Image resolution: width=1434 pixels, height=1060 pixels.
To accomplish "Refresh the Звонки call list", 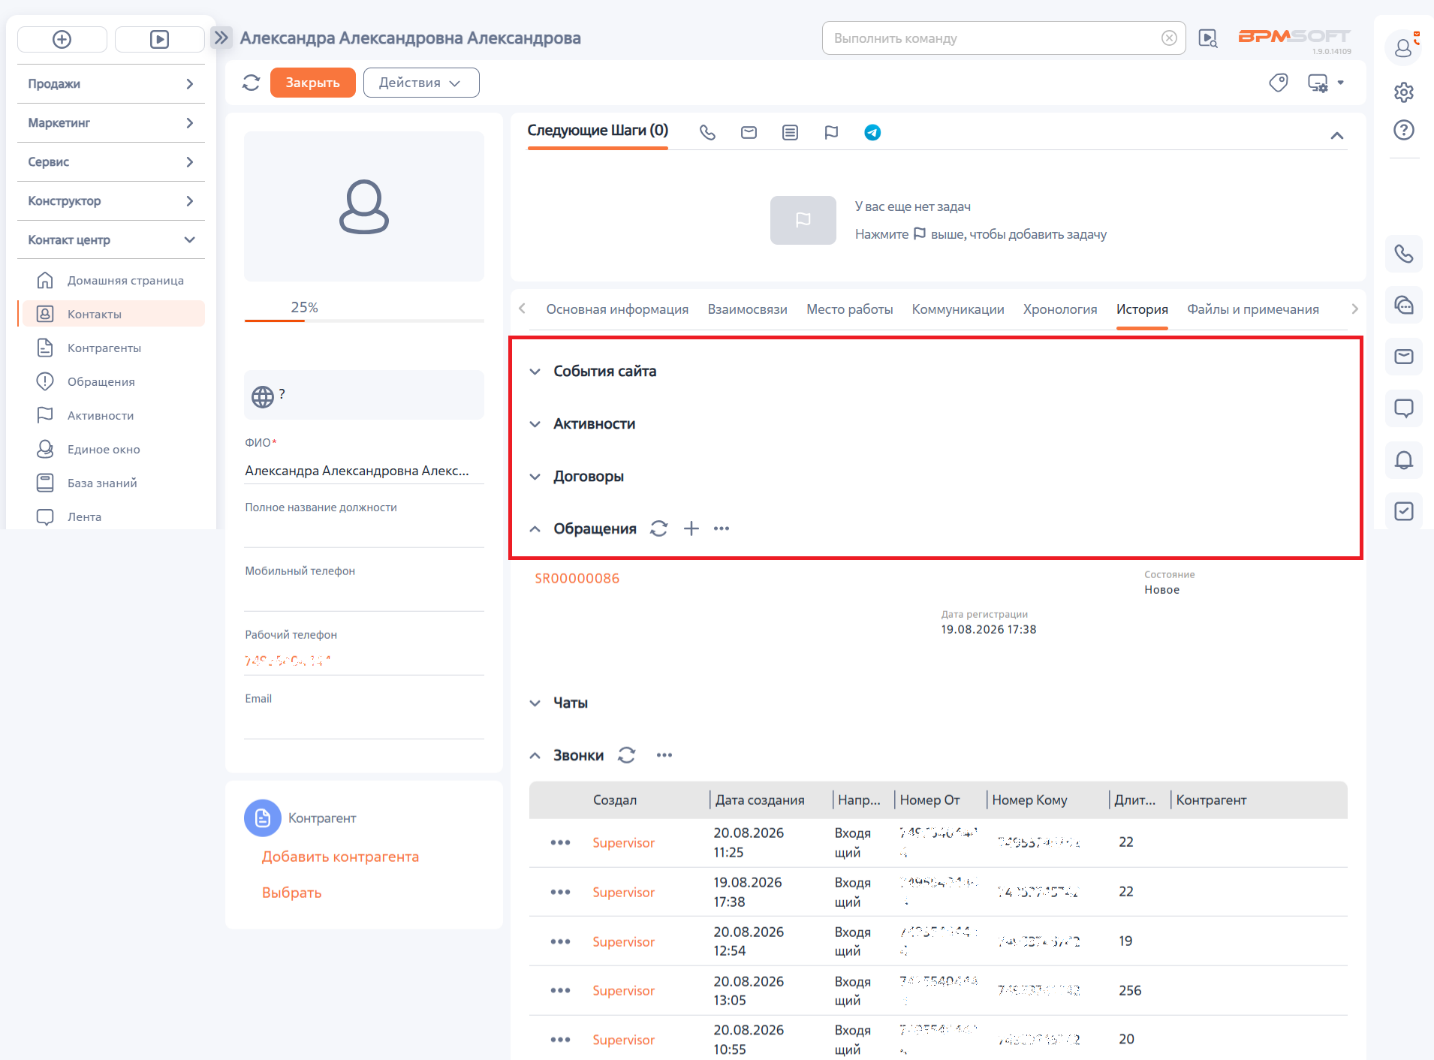I will point(627,755).
